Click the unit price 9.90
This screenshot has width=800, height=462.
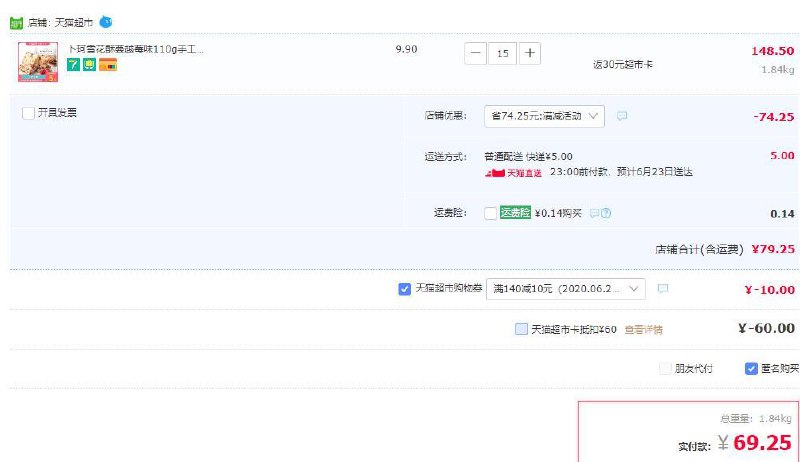click(406, 49)
